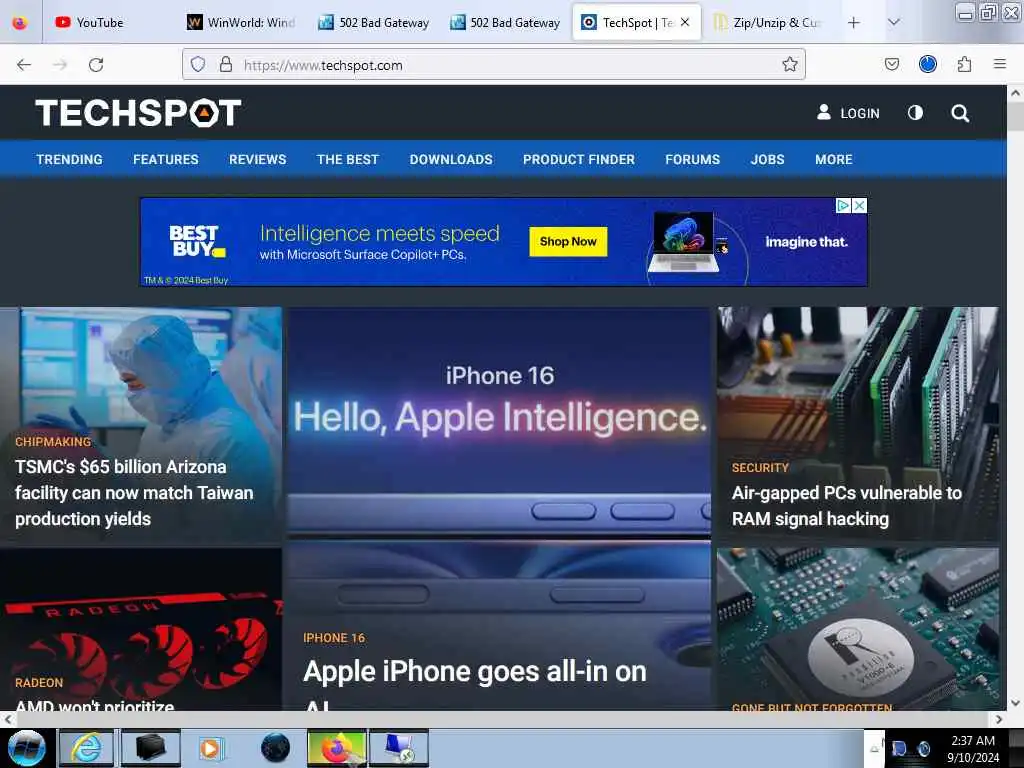Open the TRENDING menu
1024x768 pixels.
[x=69, y=159]
